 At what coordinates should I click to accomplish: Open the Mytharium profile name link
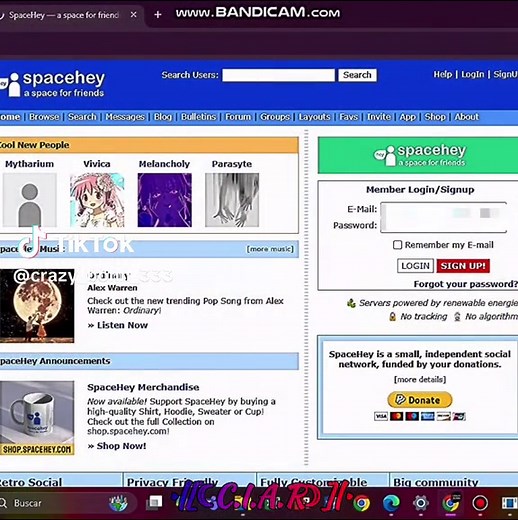(29, 164)
